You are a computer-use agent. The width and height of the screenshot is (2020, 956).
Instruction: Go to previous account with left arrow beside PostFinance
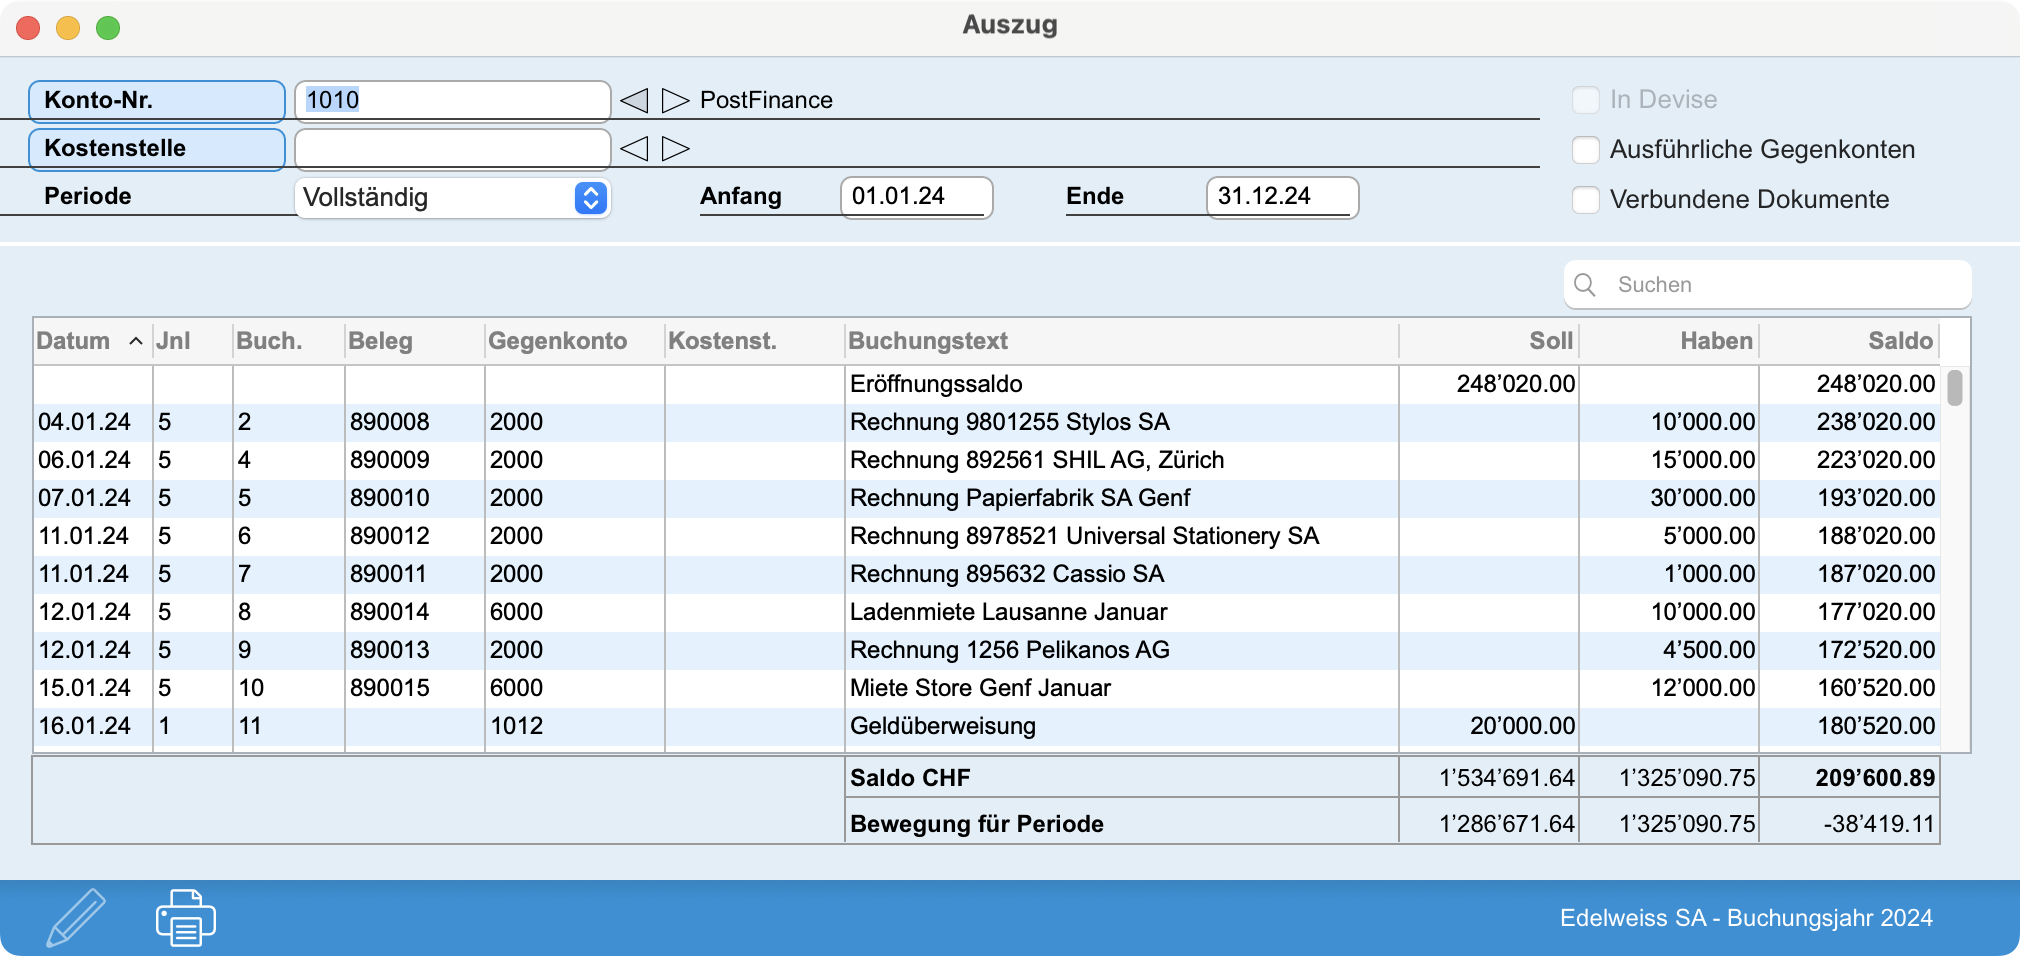coord(634,100)
